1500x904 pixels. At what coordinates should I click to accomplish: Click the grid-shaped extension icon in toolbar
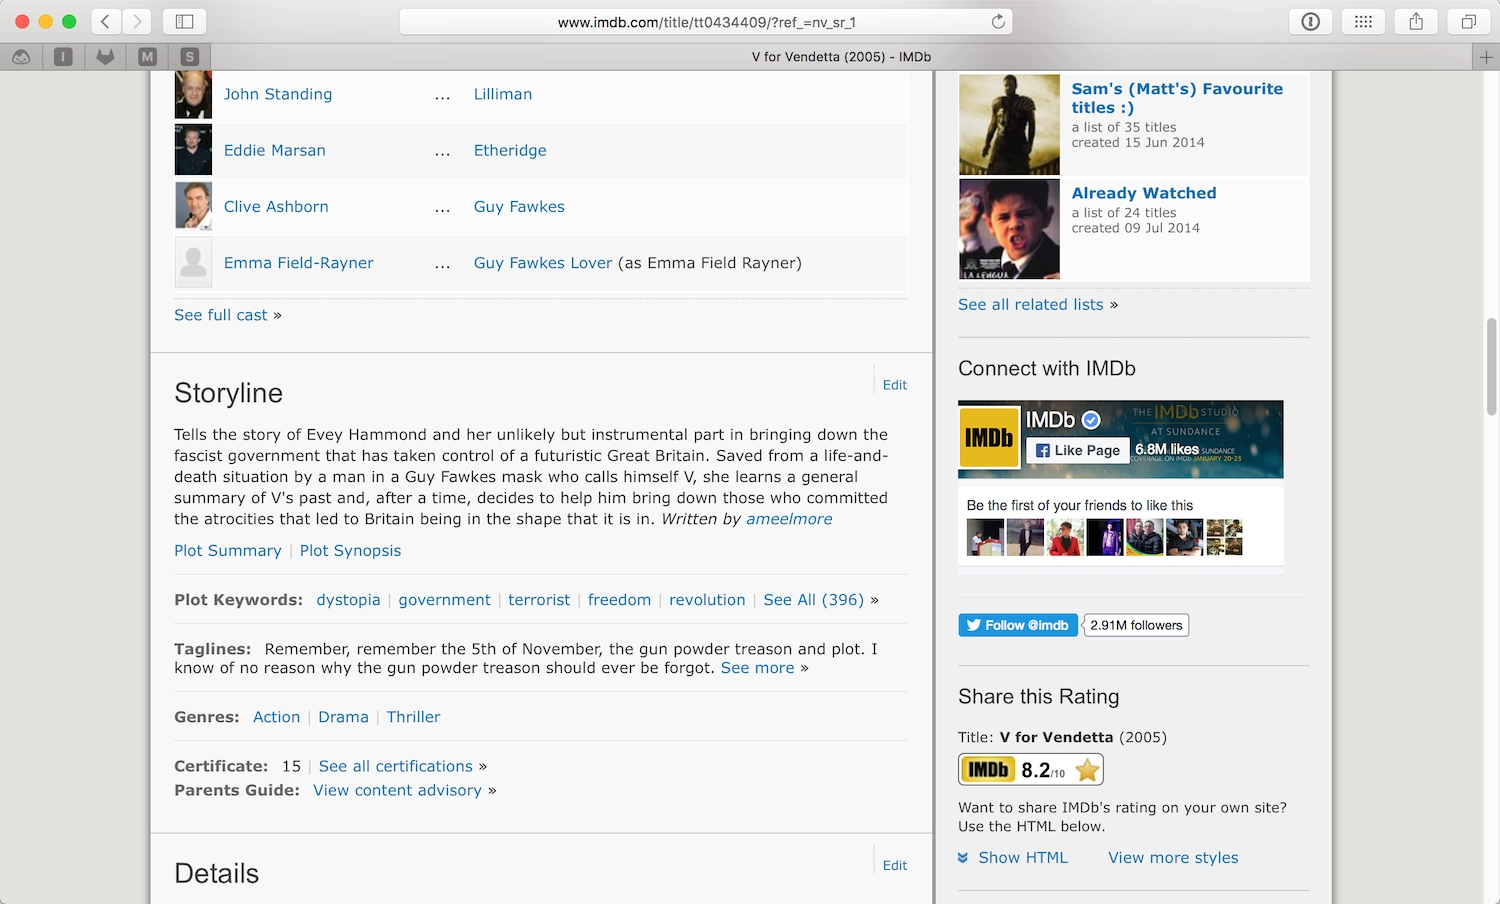[x=1363, y=21]
